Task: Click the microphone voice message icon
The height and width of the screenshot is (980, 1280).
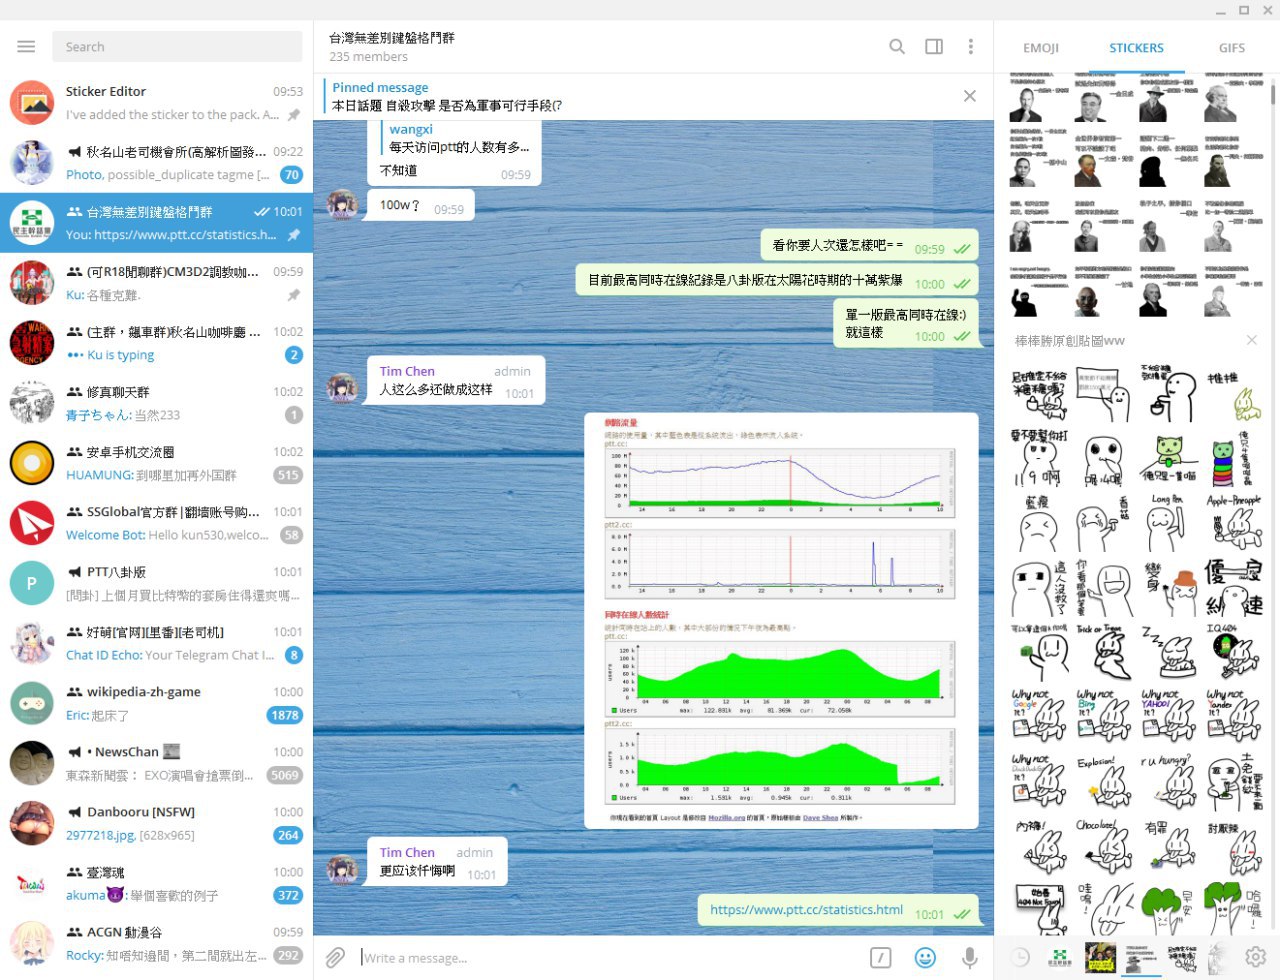Action: (x=969, y=957)
